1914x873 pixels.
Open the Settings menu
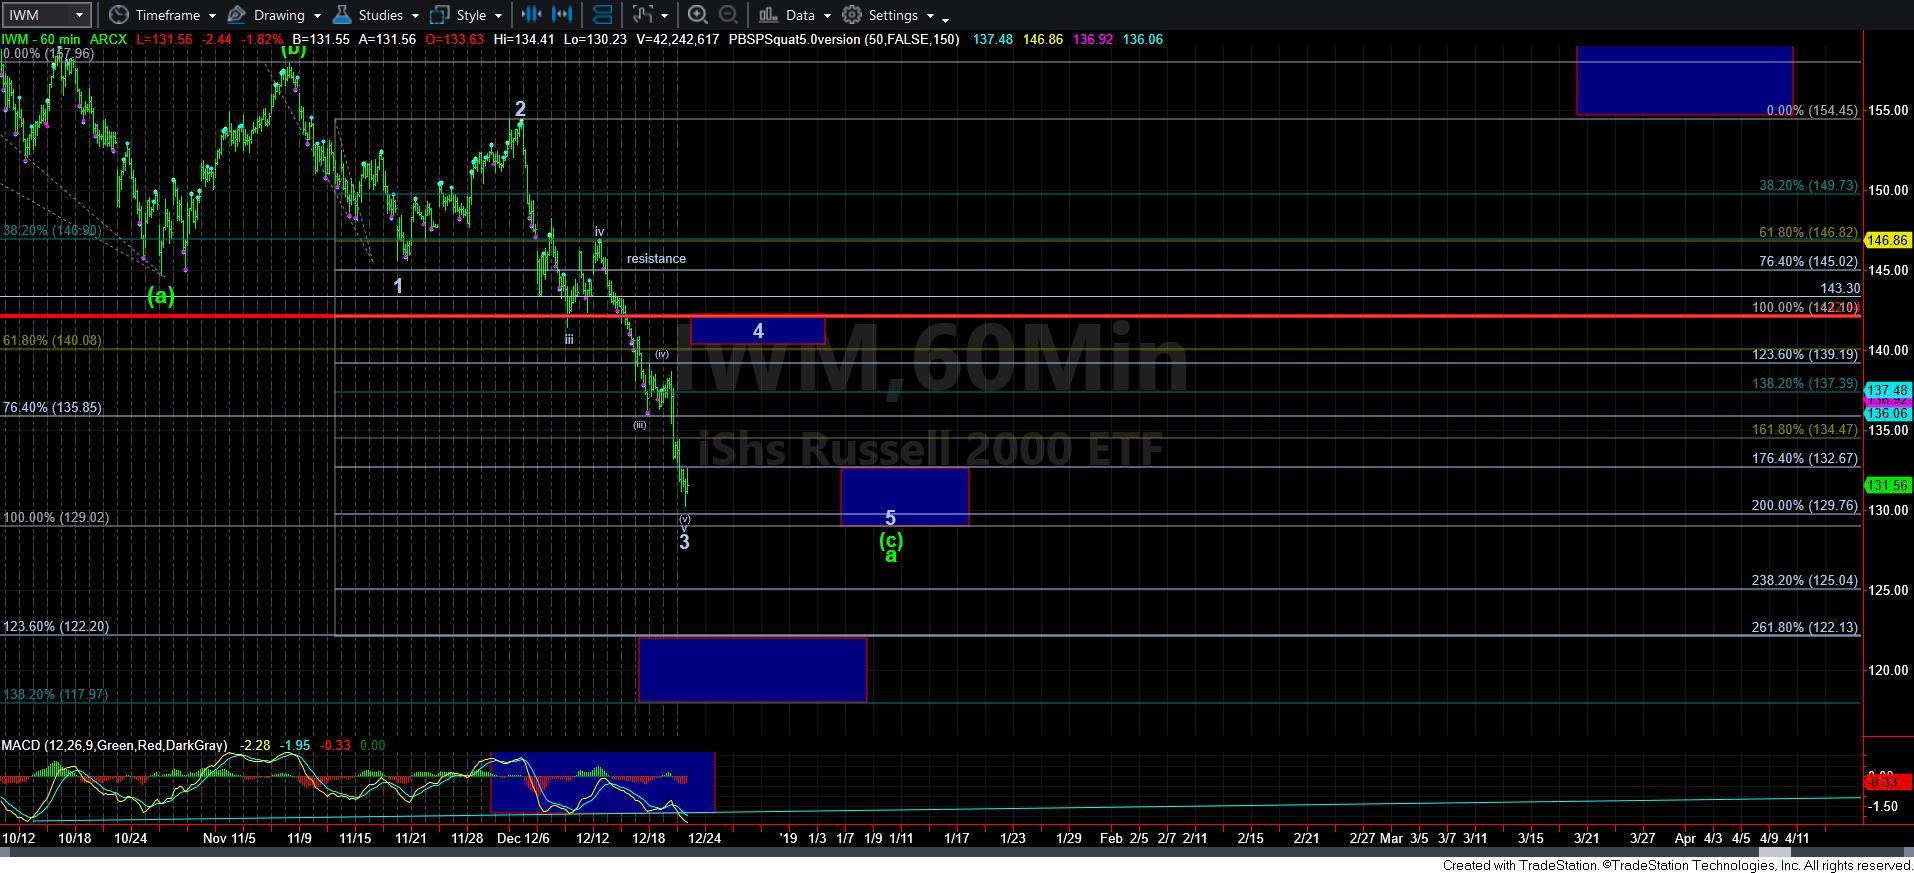888,15
